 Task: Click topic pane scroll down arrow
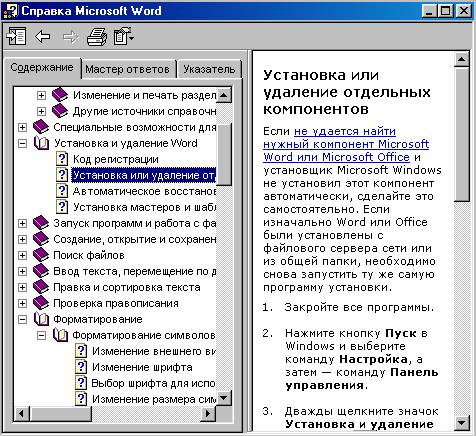tap(462, 423)
